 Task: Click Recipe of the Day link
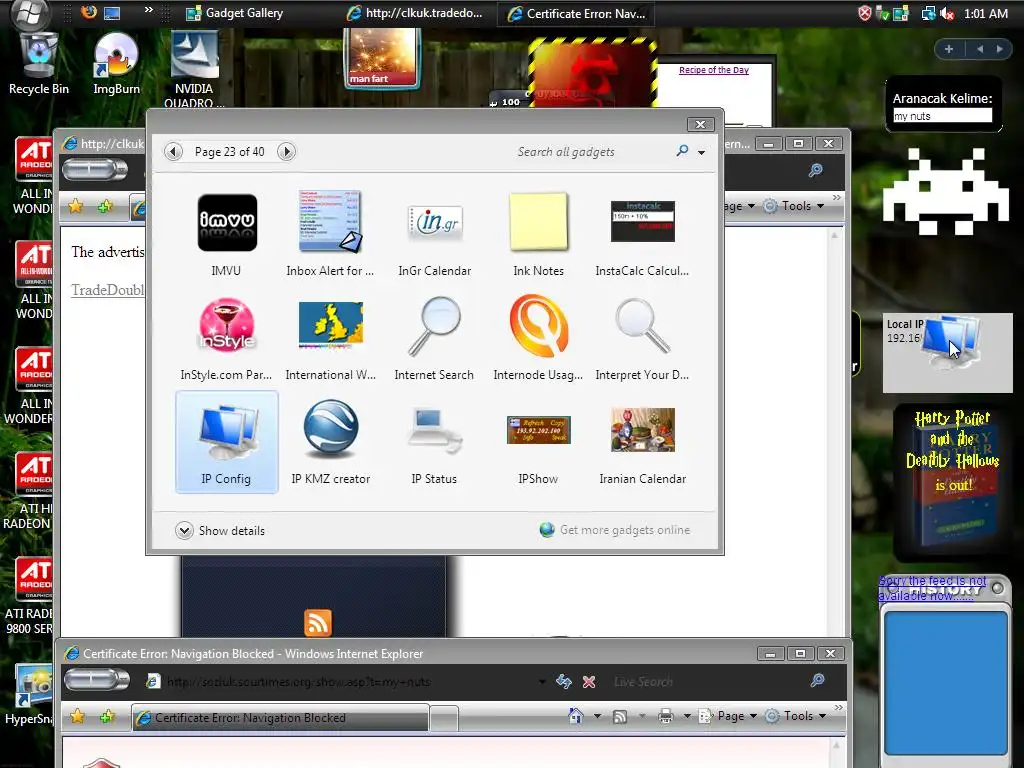coord(714,70)
